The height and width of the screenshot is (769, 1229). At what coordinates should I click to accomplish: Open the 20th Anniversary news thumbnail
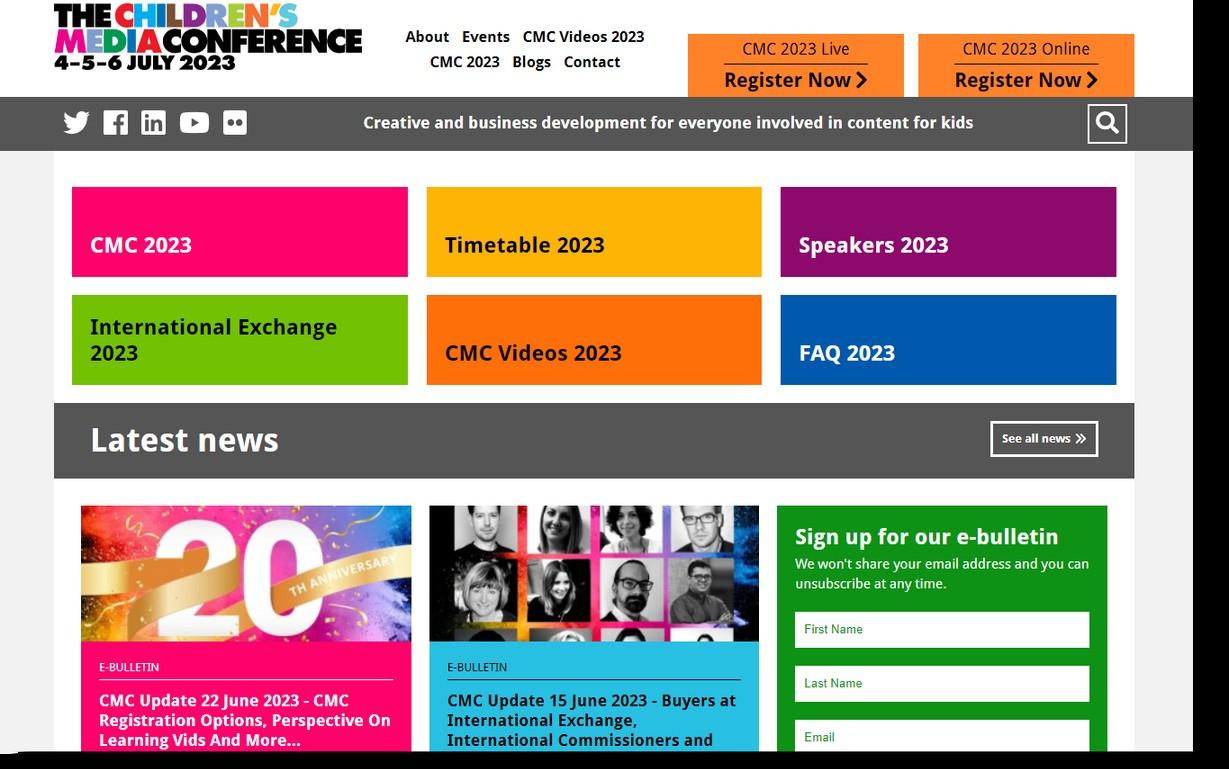246,573
